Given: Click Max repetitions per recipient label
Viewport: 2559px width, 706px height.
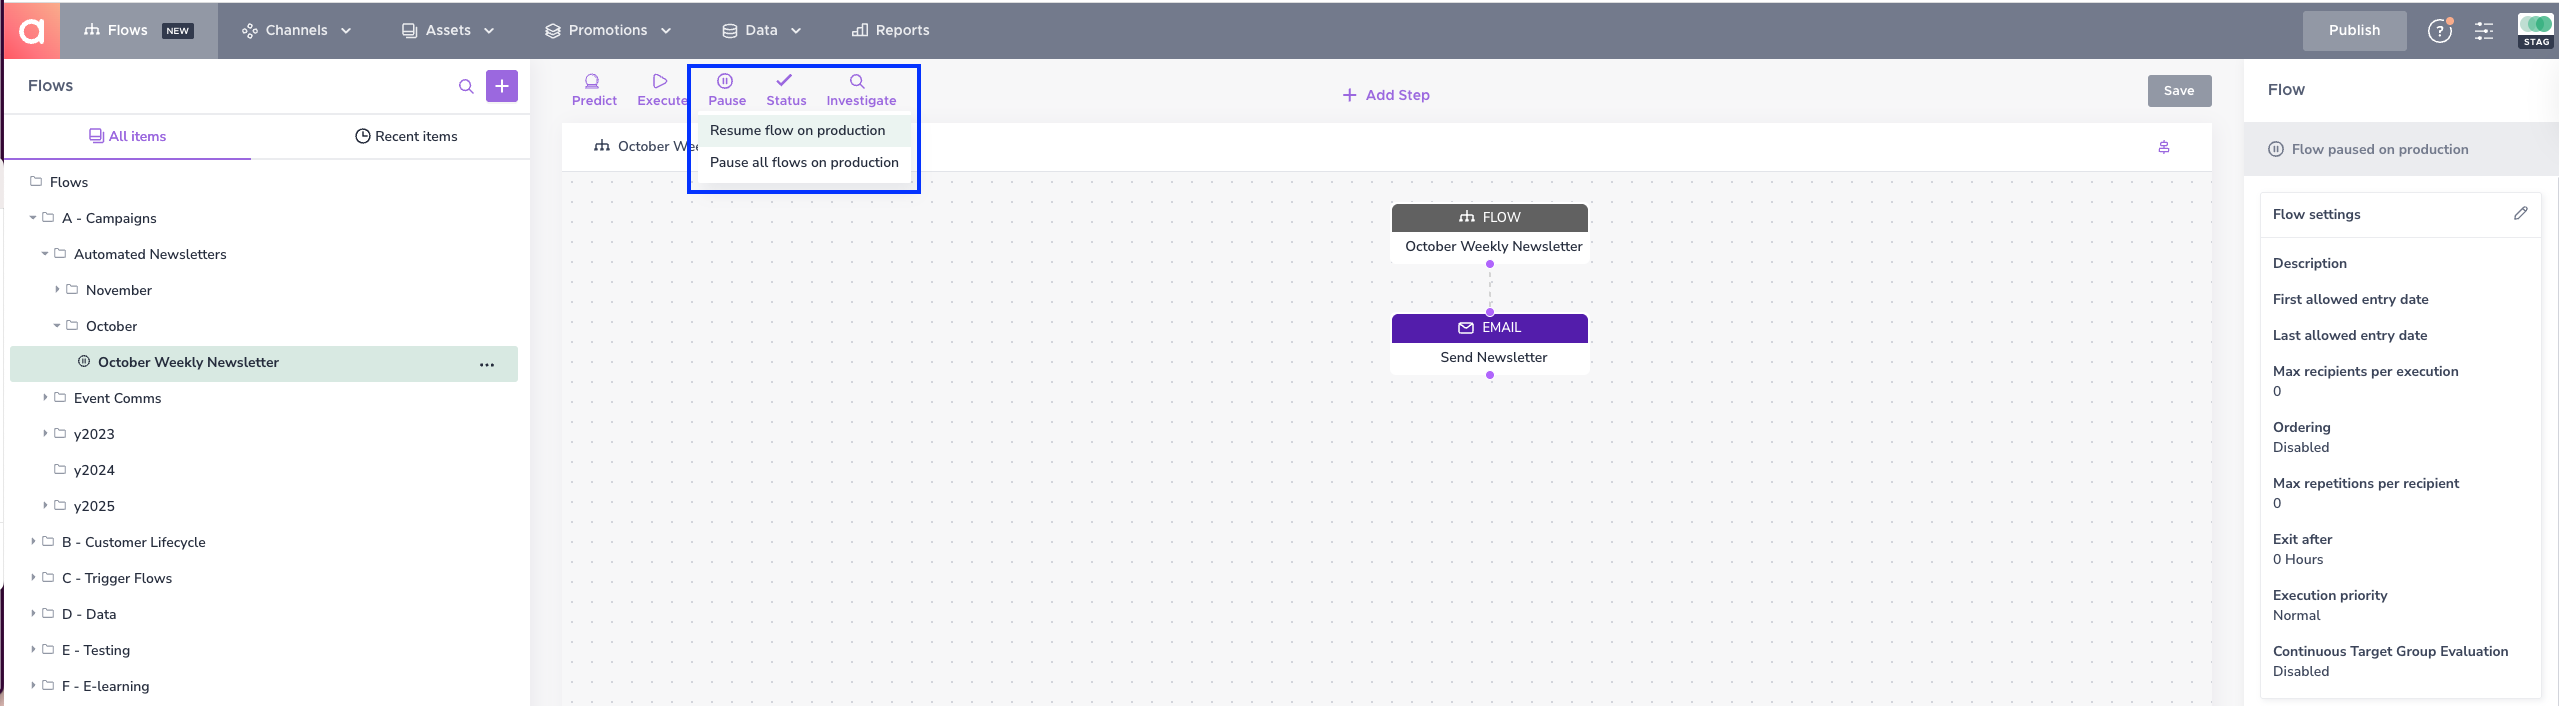Looking at the screenshot, I should [x=2365, y=484].
